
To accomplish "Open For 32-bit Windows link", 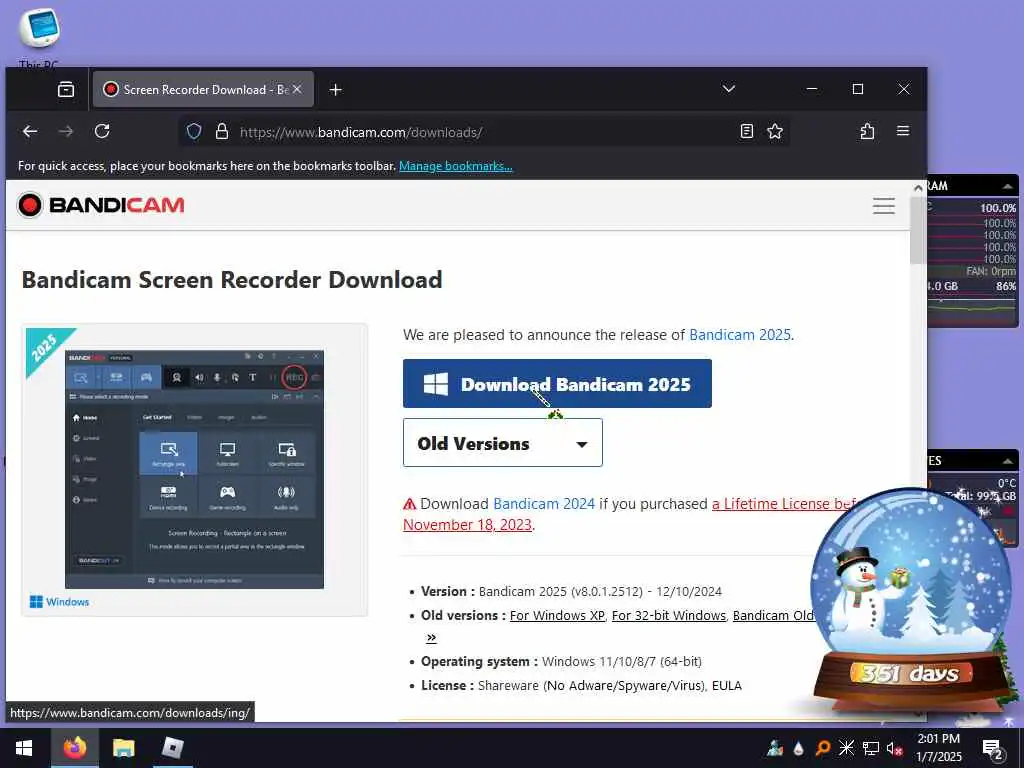I will 669,615.
